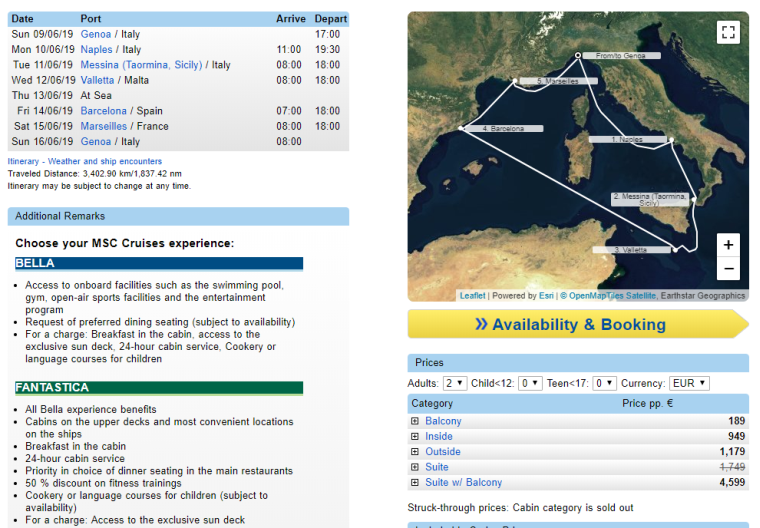Screen dimensions: 760x528
Task: Expand the Suite price row
Action: point(415,467)
